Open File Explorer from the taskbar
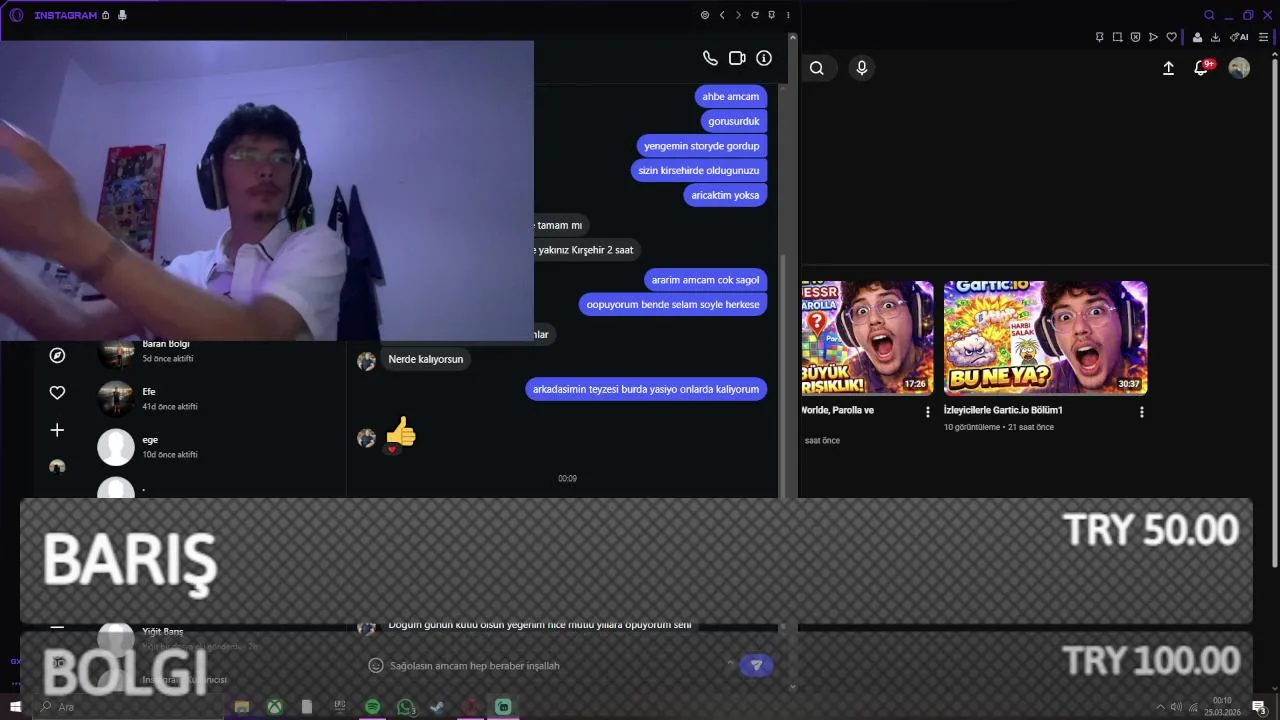The height and width of the screenshot is (720, 1280). tap(241, 707)
